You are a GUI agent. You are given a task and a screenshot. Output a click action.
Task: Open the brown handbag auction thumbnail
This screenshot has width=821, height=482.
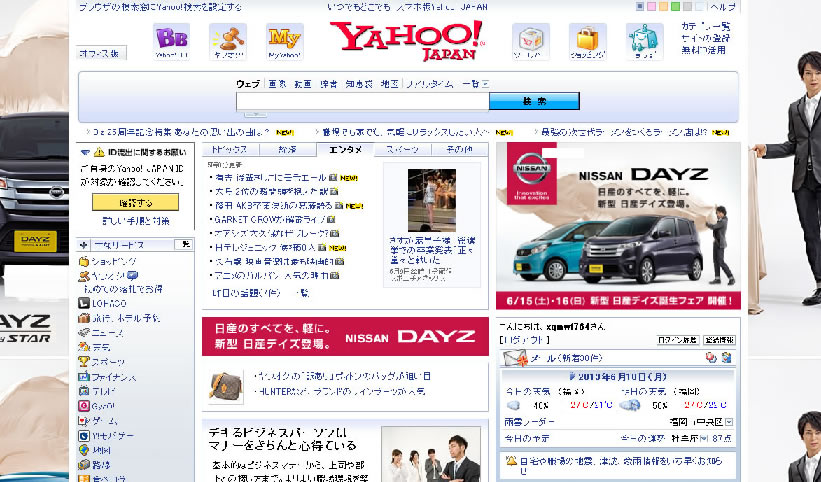coord(226,386)
